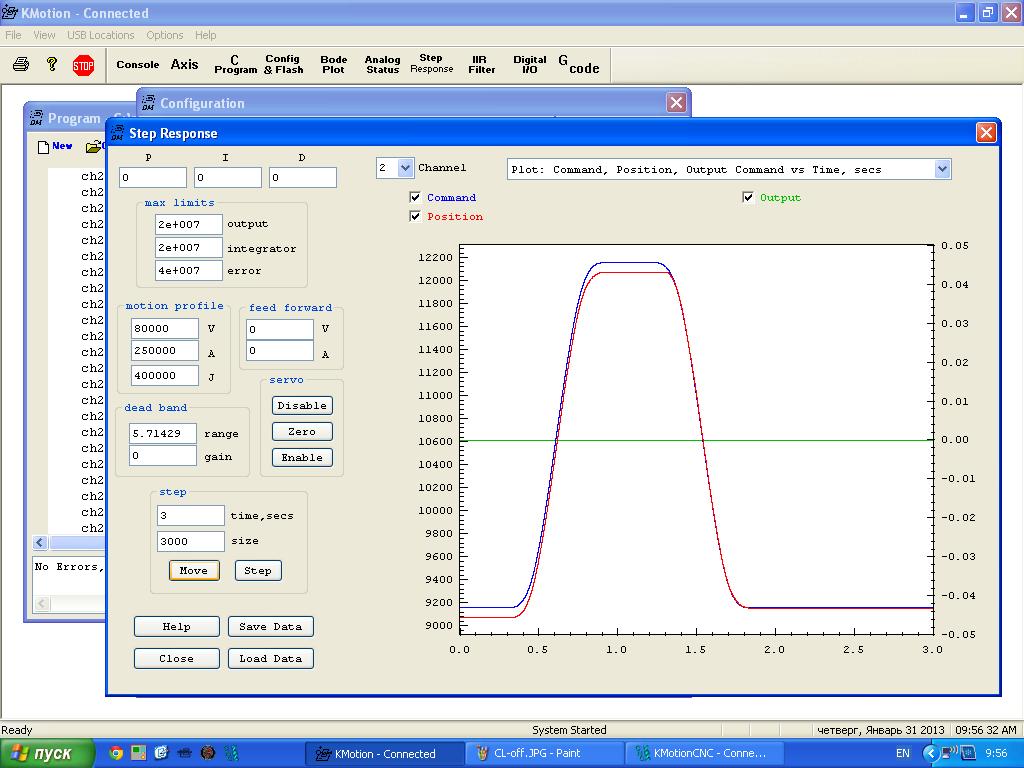The image size is (1024, 768).
Task: Expand the Channel number dropdown
Action: tap(405, 169)
